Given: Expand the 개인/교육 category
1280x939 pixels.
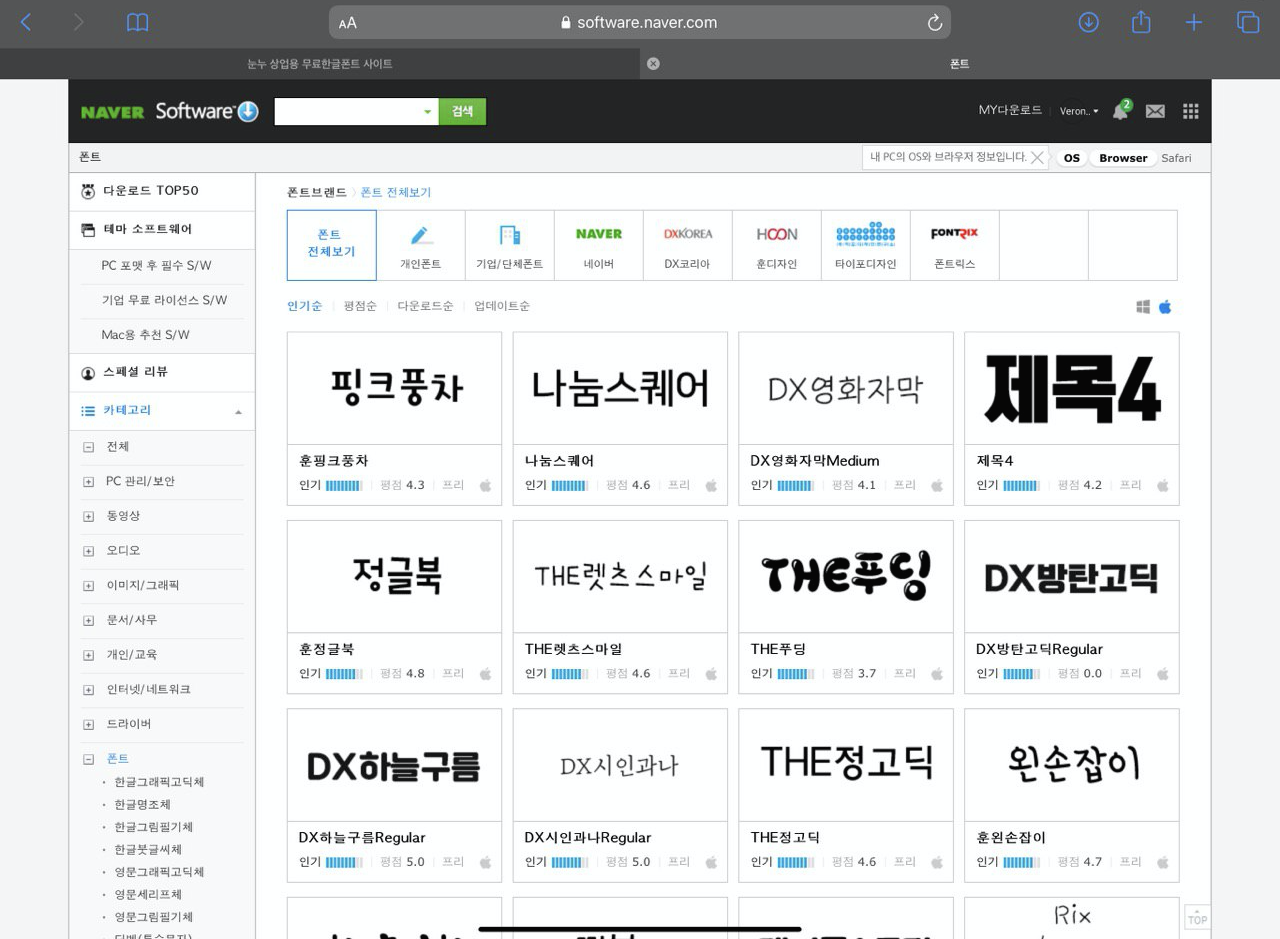Looking at the screenshot, I should (89, 655).
